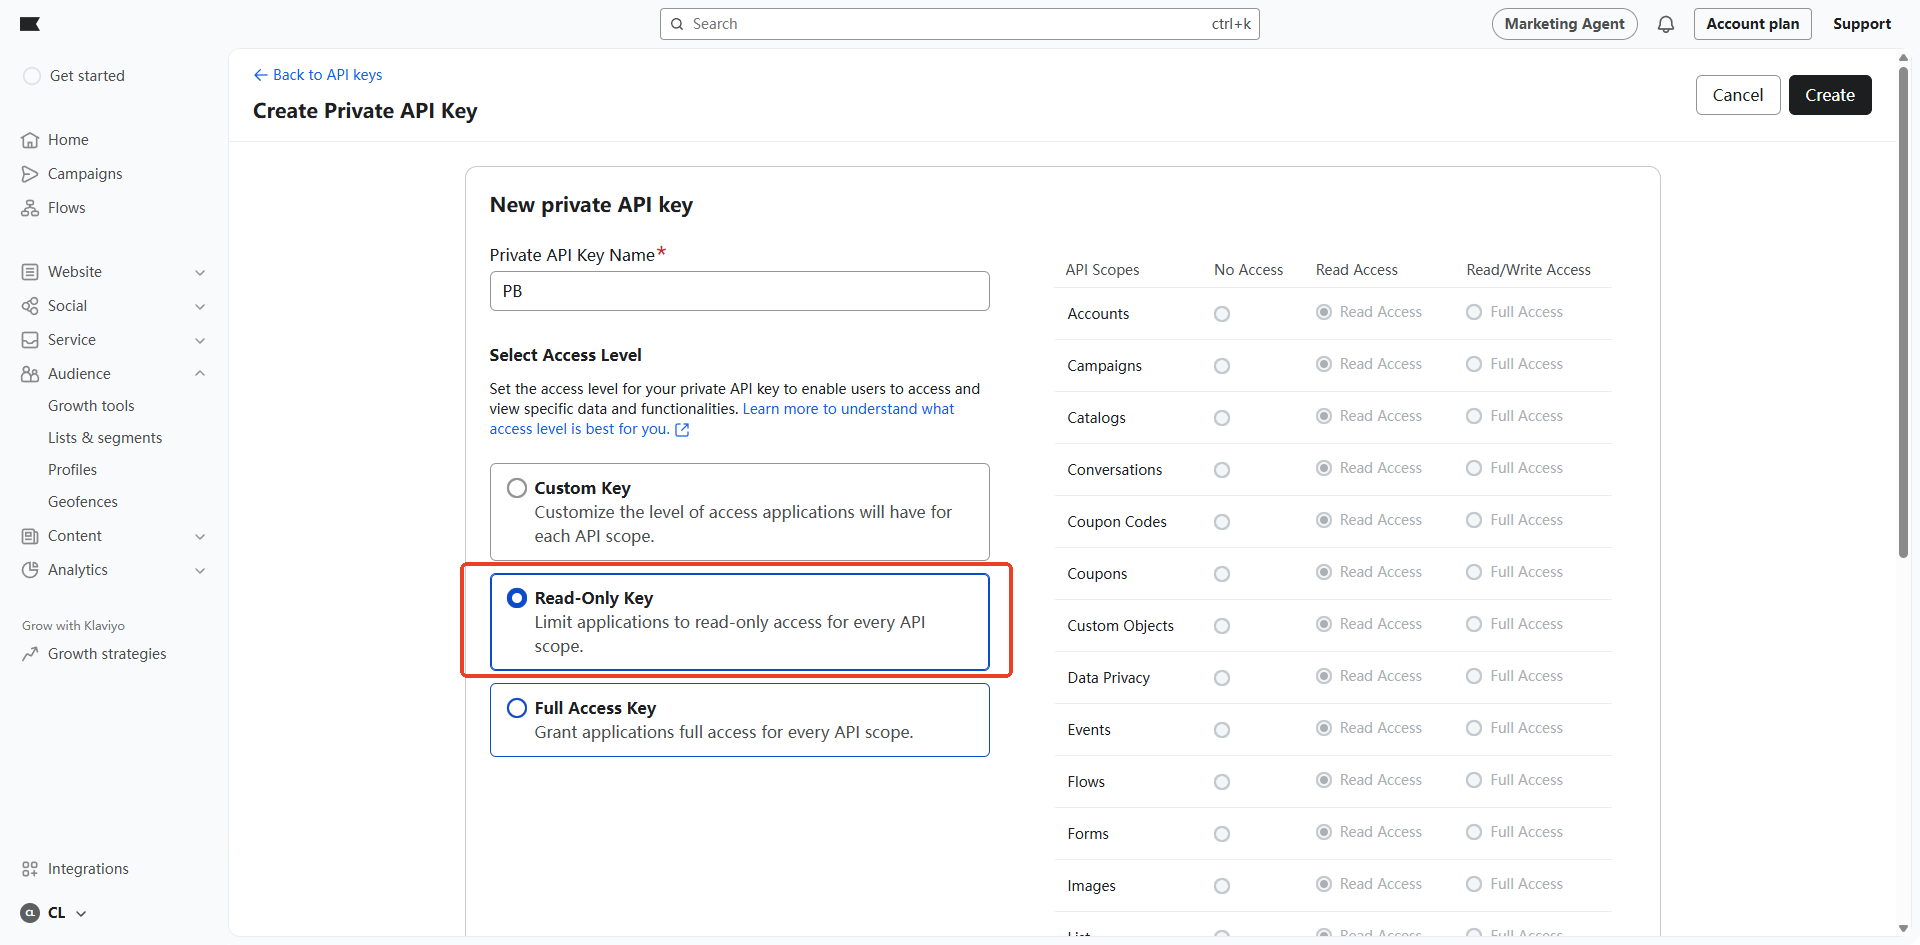Image resolution: width=1920 pixels, height=945 pixels.
Task: Click the Klaviyo flag logo
Action: 30,24
